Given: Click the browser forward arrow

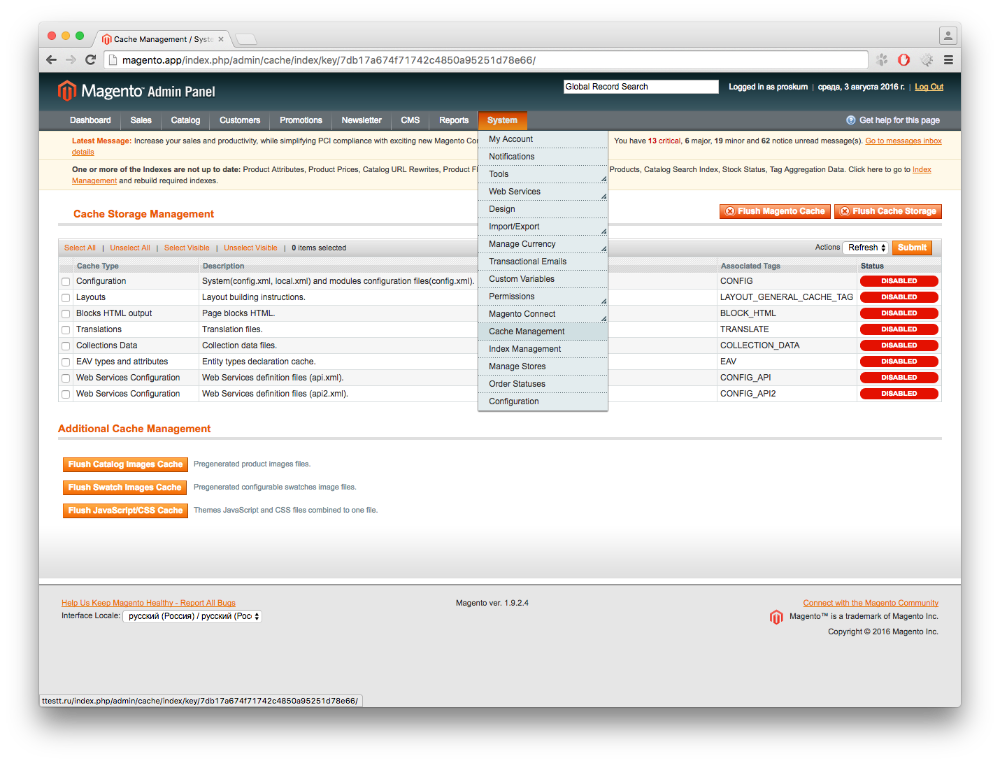Looking at the screenshot, I should coord(71,60).
